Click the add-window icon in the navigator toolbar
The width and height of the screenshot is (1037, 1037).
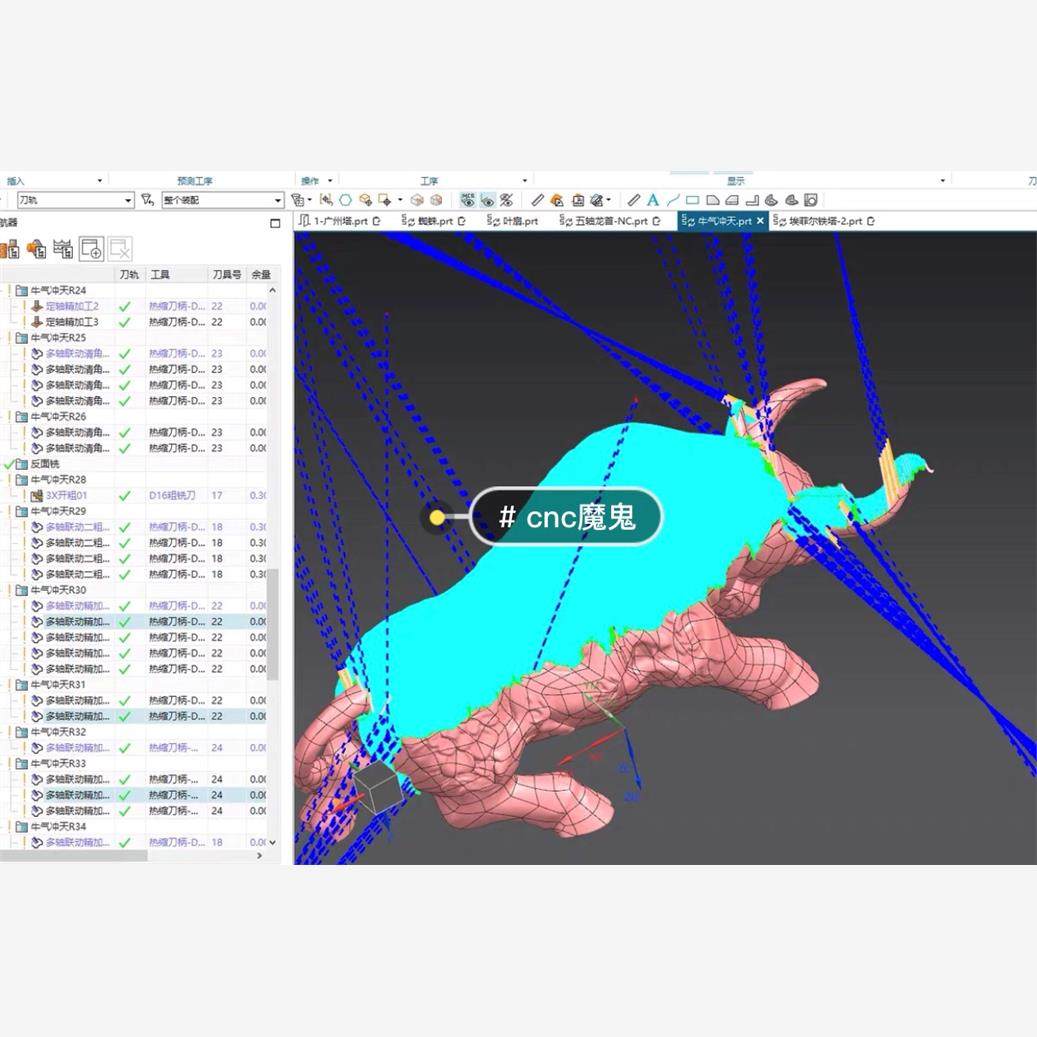point(91,249)
